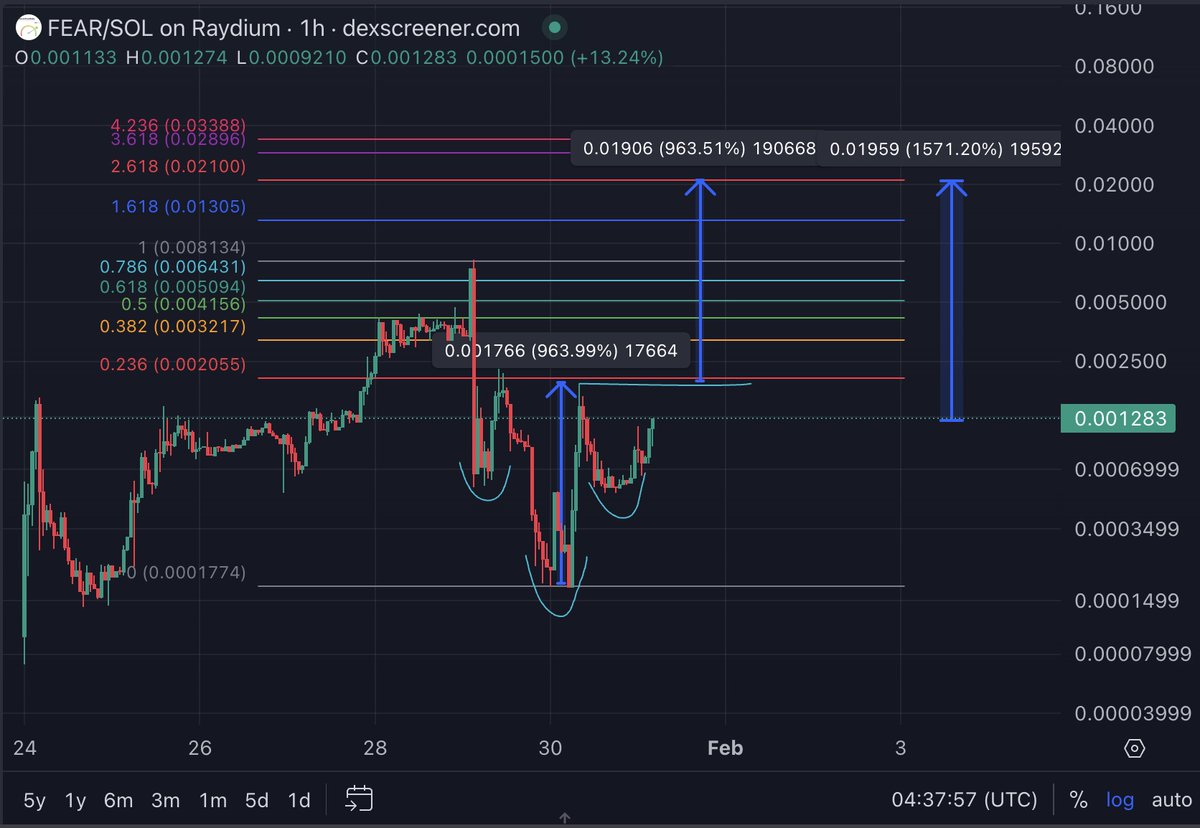Select the 5y time range

pos(35,800)
